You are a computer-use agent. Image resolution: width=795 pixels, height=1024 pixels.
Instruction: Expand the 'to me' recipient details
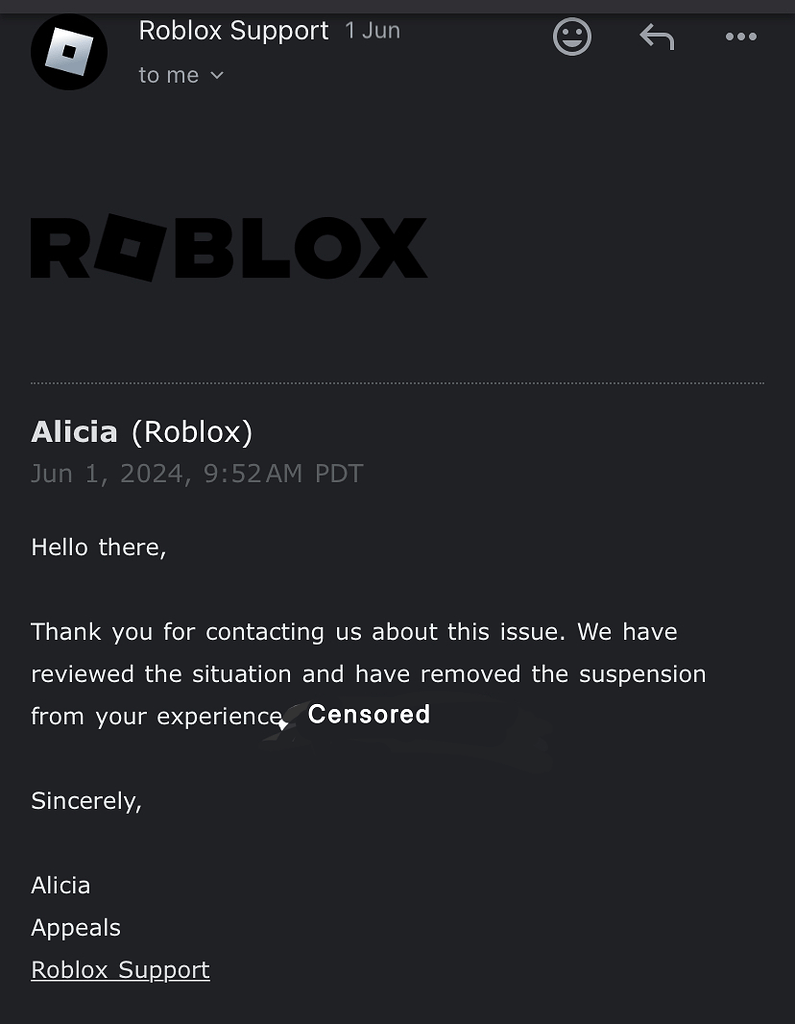(x=181, y=75)
